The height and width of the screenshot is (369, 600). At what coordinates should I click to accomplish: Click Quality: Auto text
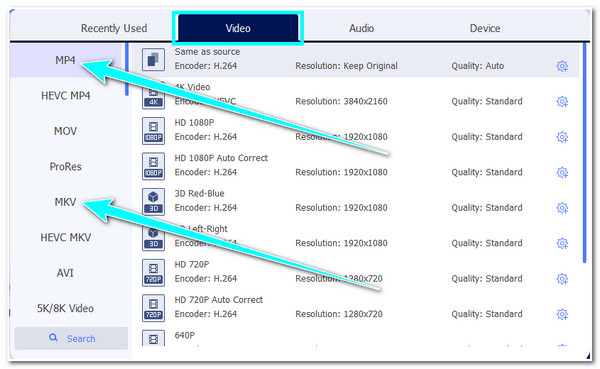478,66
